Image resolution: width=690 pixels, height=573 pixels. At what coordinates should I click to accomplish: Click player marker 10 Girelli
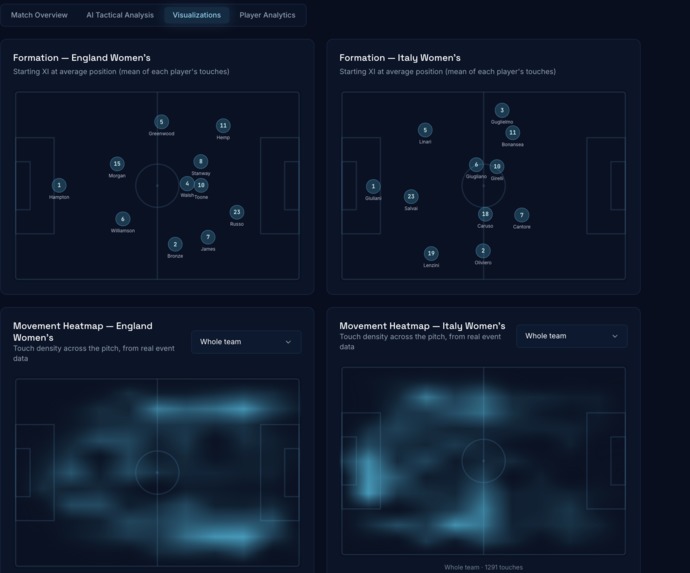point(497,166)
